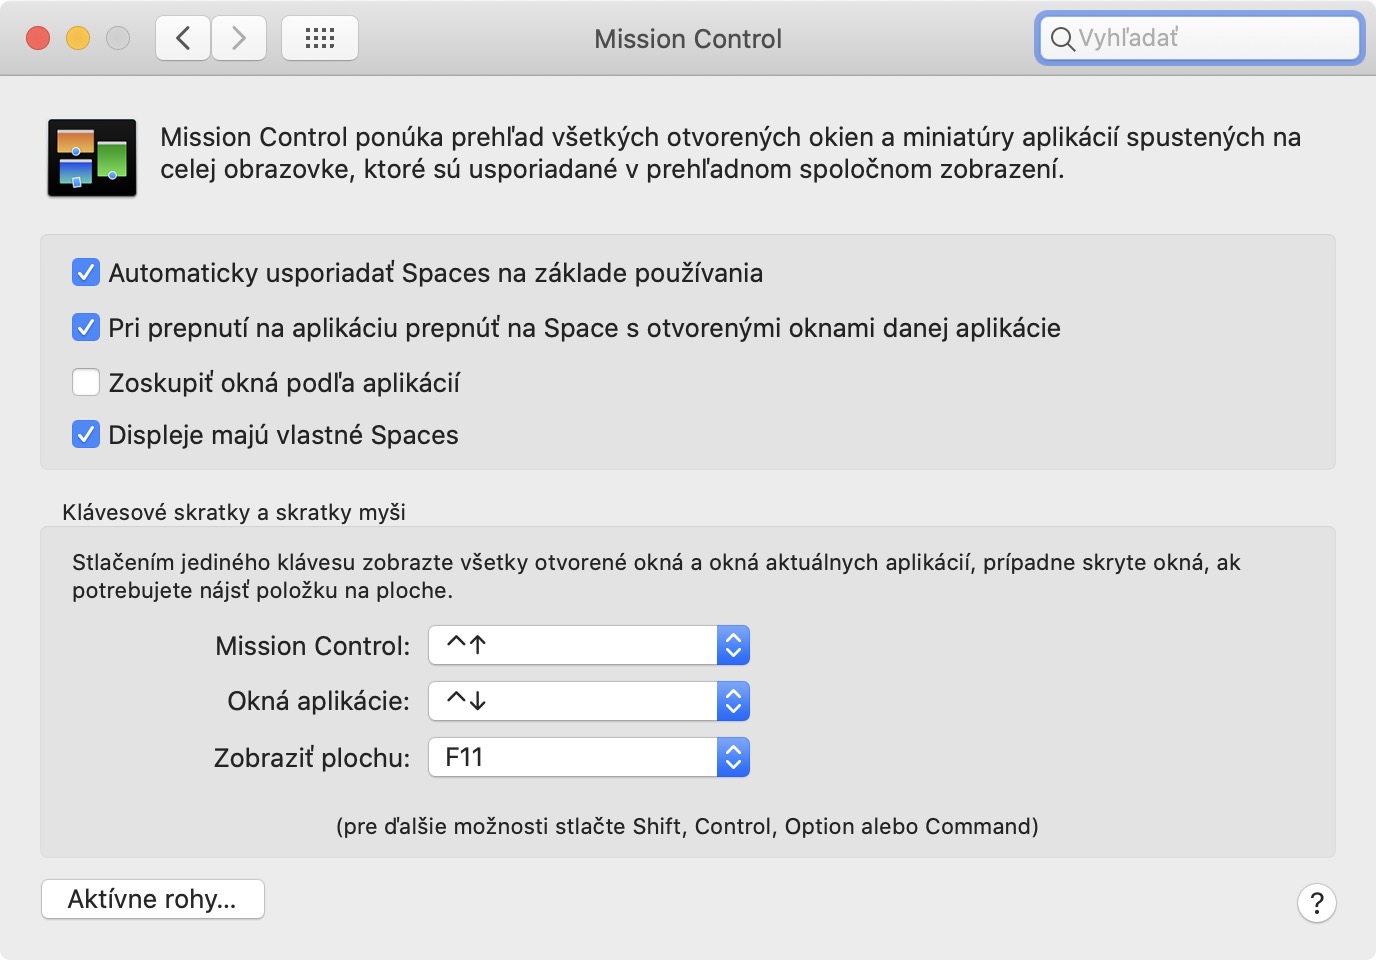Close the window with the red button
The width and height of the screenshot is (1376, 960).
coord(38,38)
